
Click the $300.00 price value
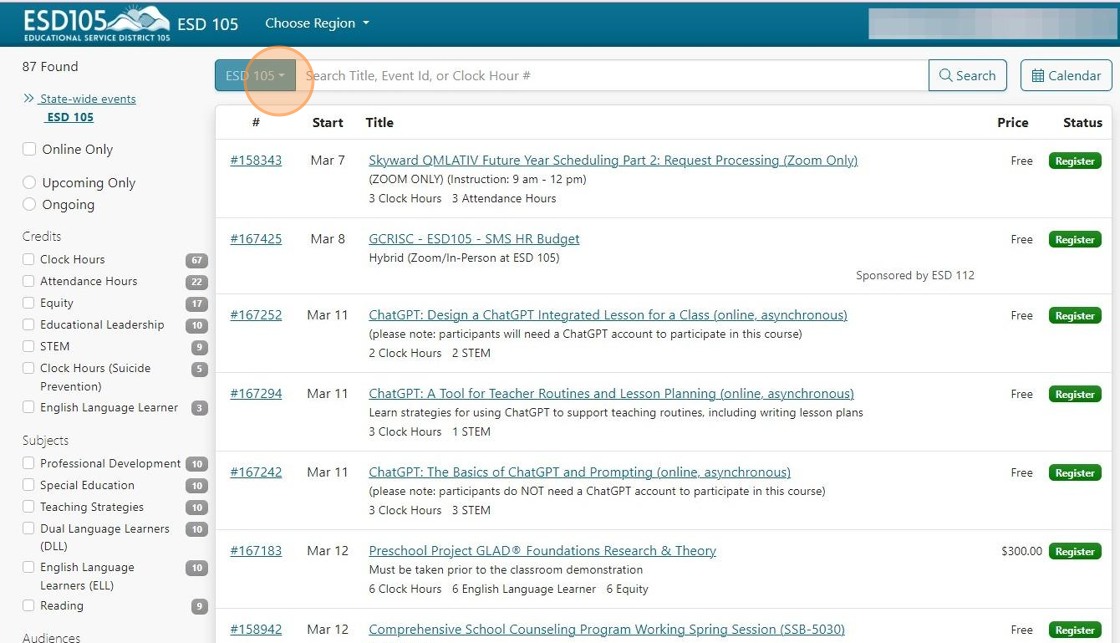point(1021,551)
